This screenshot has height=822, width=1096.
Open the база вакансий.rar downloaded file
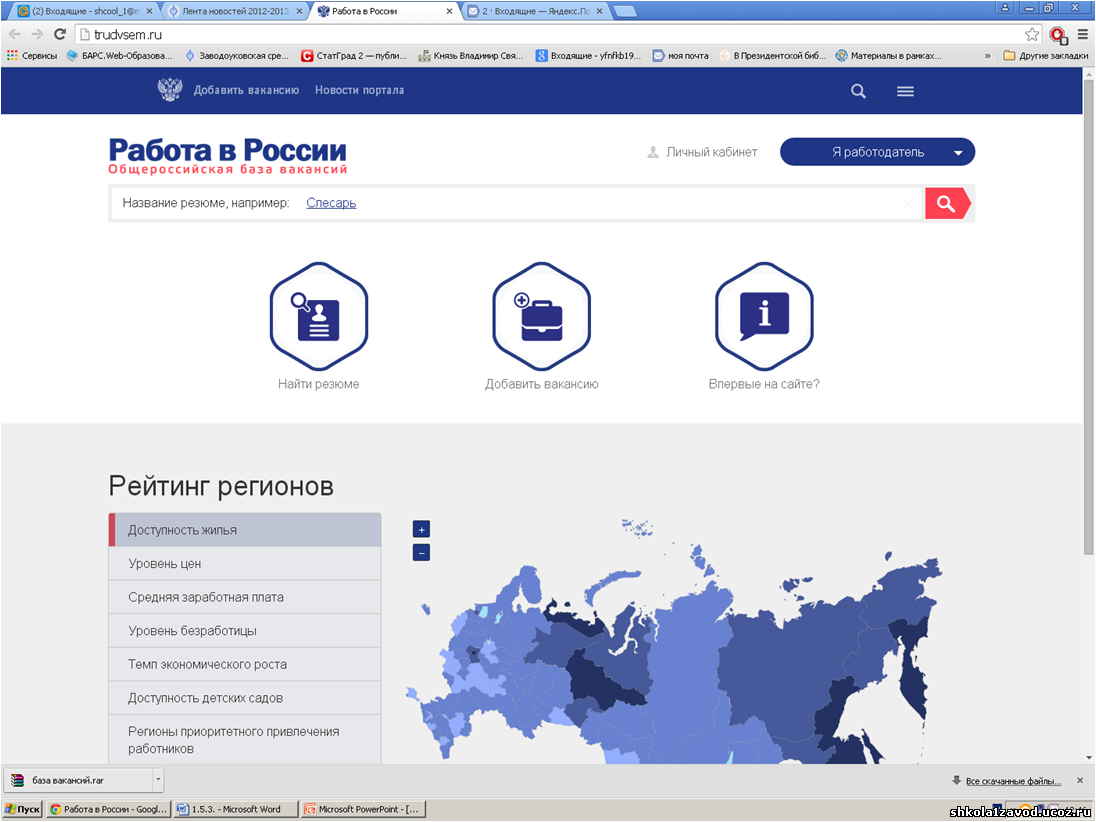coord(78,780)
